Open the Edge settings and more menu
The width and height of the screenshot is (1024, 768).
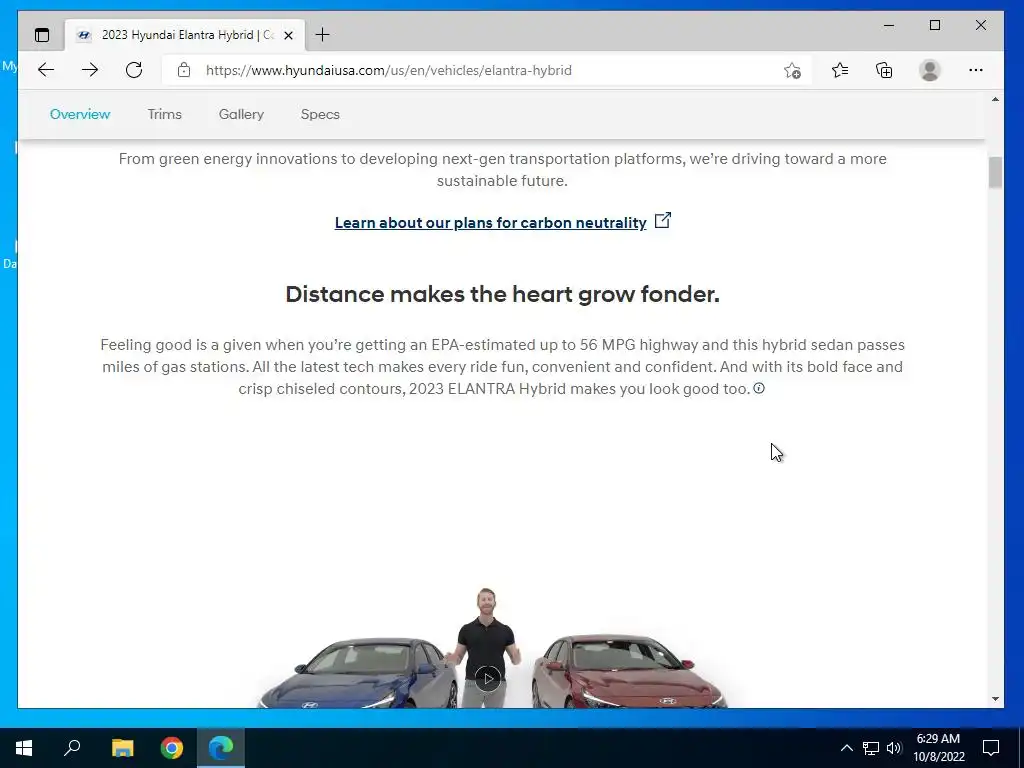pyautogui.click(x=976, y=70)
